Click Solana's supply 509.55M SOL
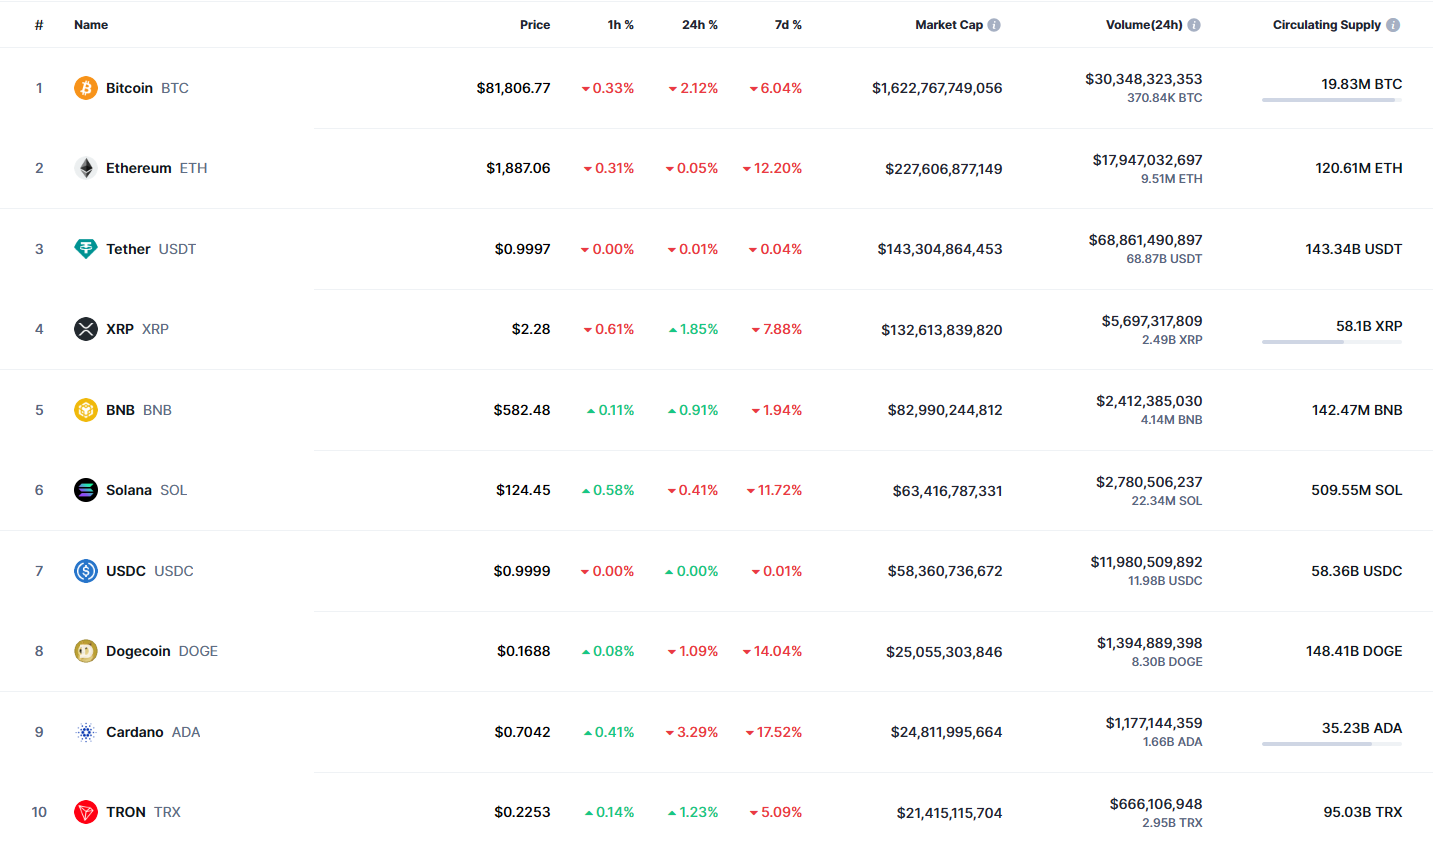 coord(1357,490)
